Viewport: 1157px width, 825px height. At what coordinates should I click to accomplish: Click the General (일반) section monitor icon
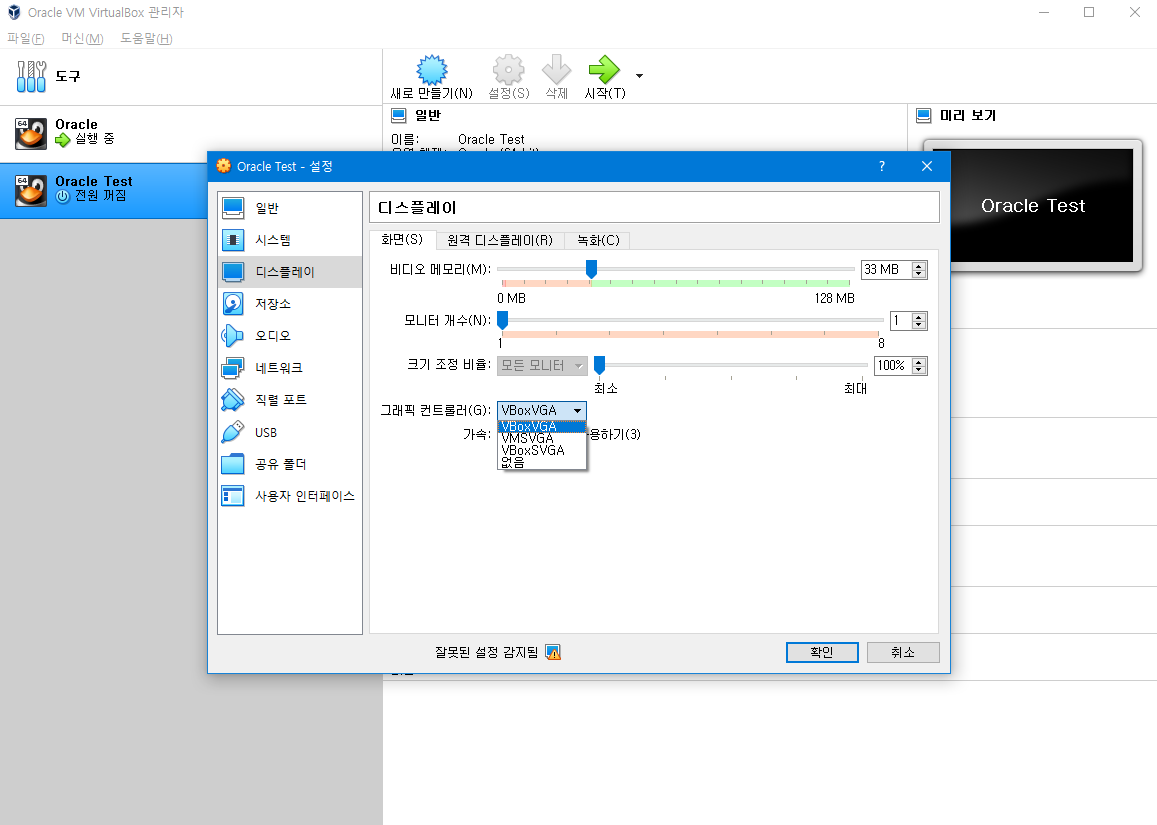coord(399,115)
